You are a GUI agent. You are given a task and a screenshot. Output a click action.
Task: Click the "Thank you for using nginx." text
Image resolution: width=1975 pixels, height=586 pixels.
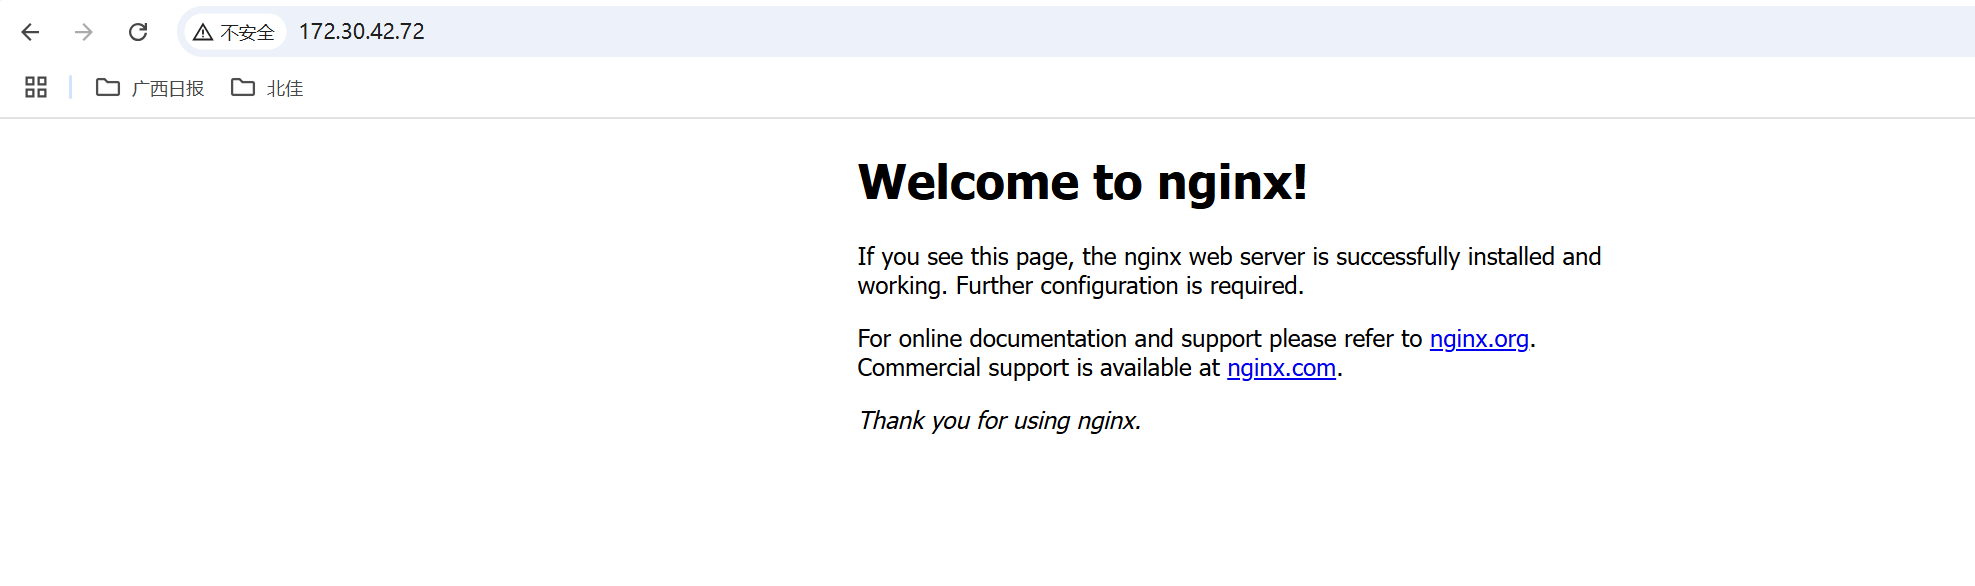999,421
